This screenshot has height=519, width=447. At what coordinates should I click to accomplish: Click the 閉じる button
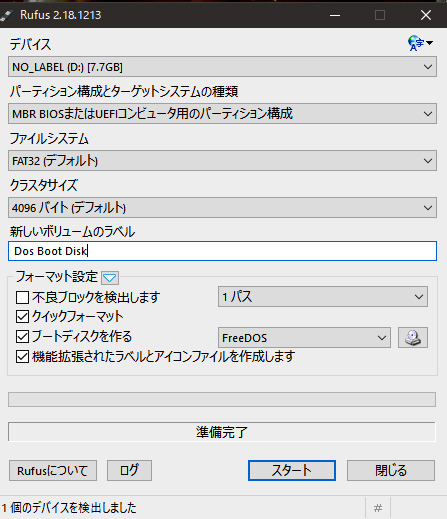click(391, 470)
